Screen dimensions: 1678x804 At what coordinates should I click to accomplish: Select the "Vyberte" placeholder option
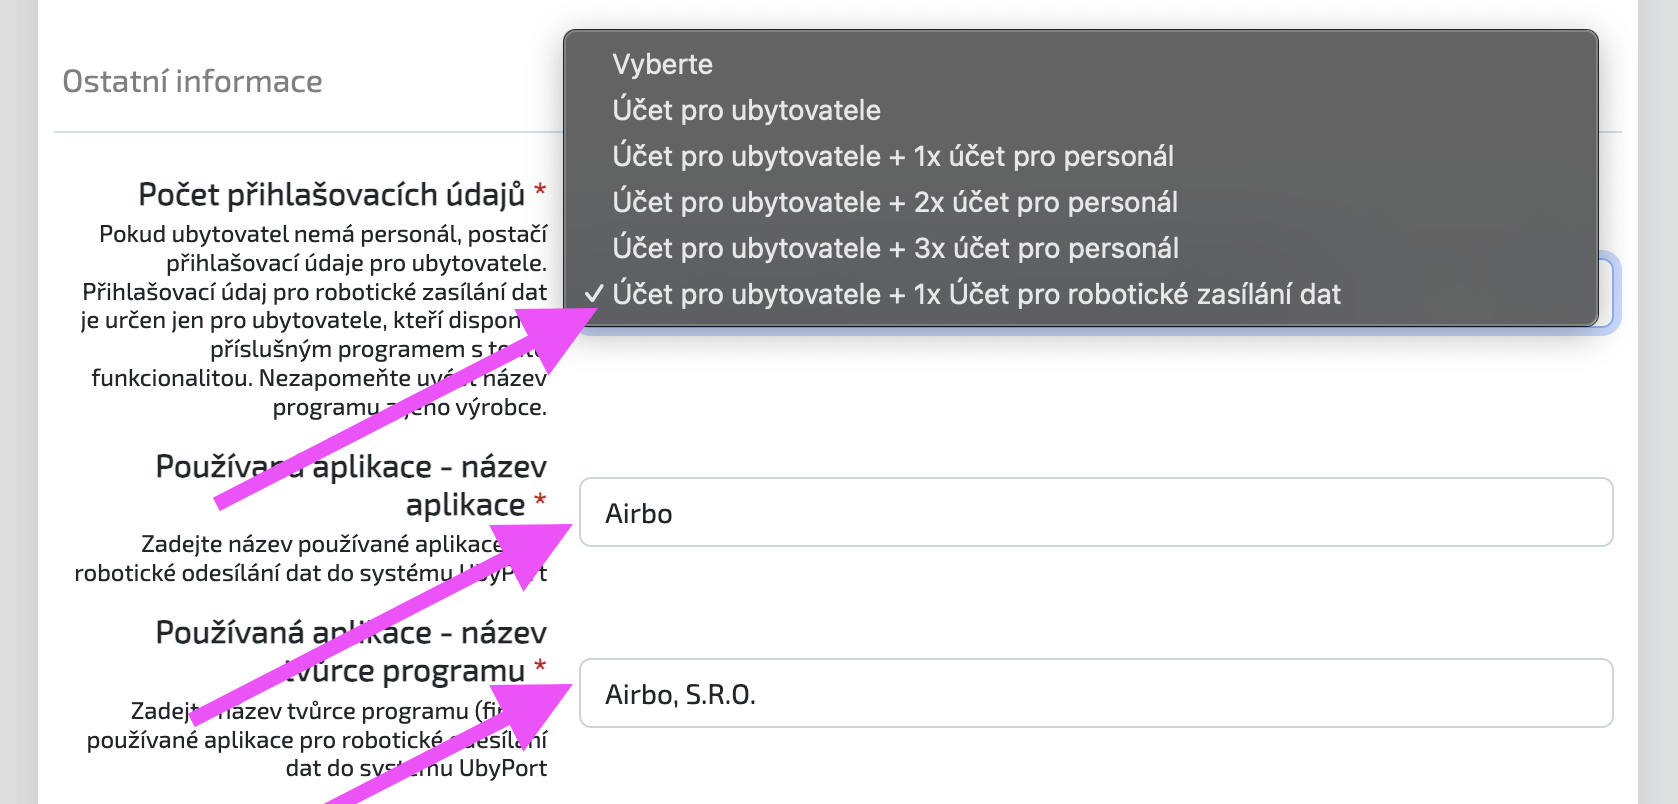pos(1080,64)
